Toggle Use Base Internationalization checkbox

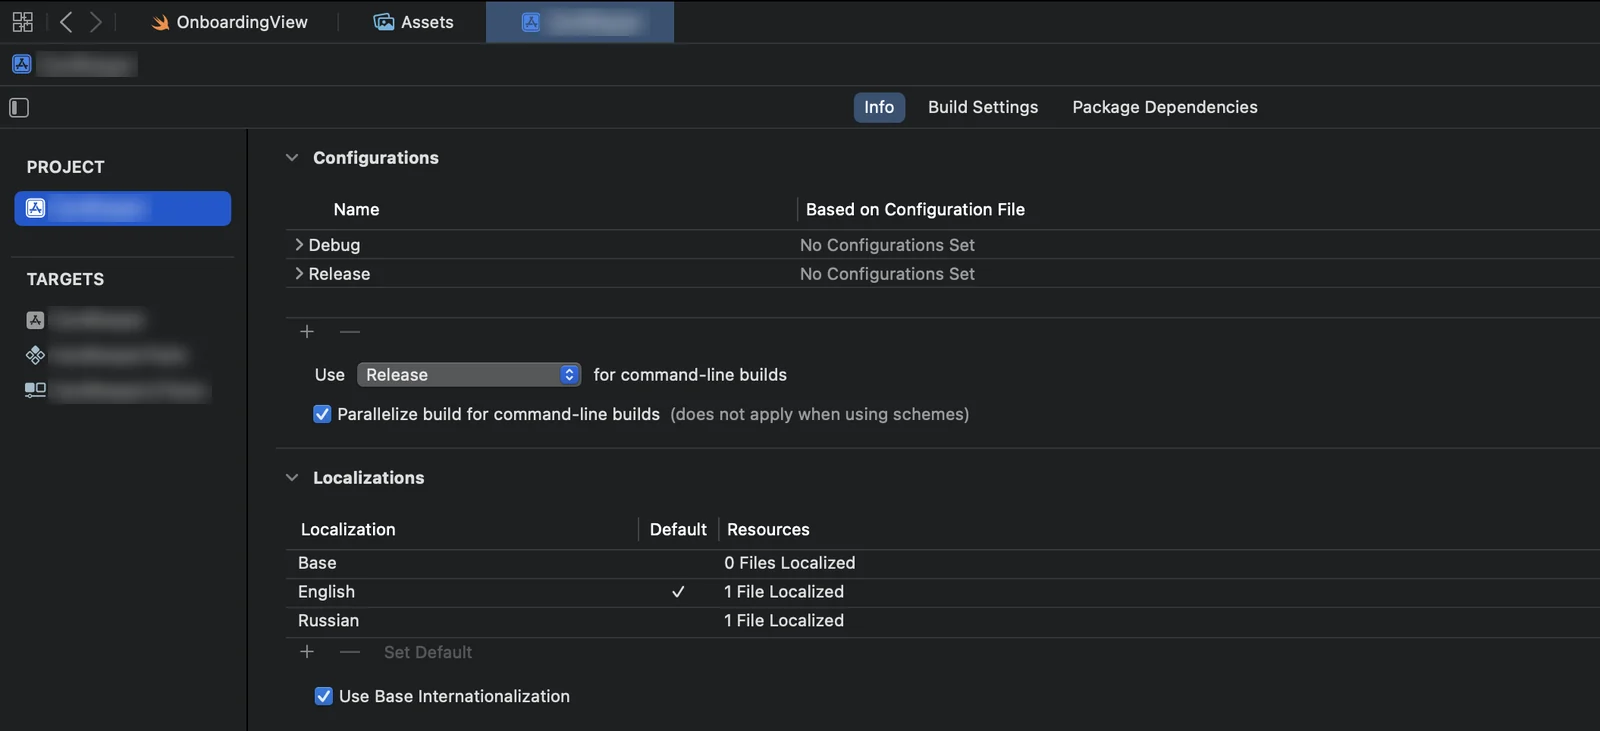point(324,696)
